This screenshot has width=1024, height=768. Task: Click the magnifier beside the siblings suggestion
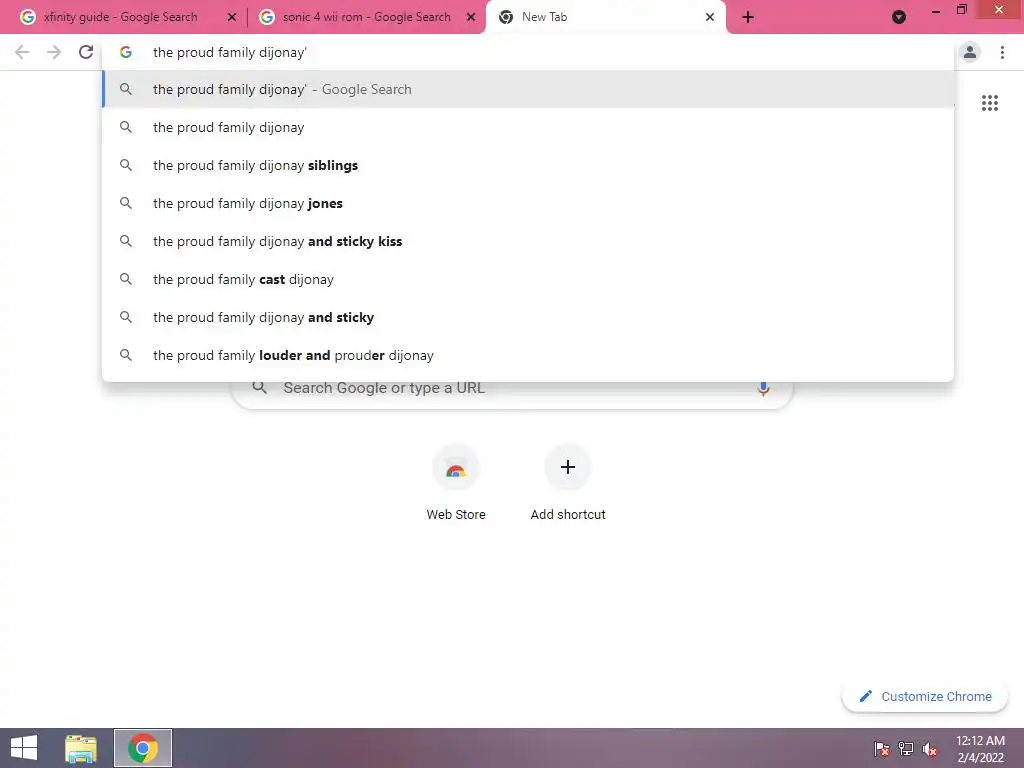pos(126,165)
